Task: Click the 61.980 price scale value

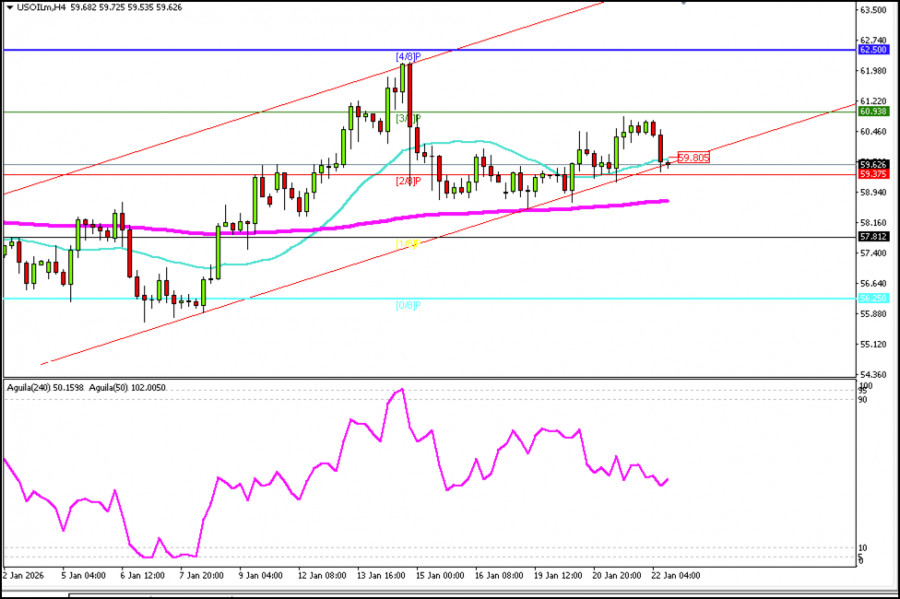Action: [x=873, y=71]
